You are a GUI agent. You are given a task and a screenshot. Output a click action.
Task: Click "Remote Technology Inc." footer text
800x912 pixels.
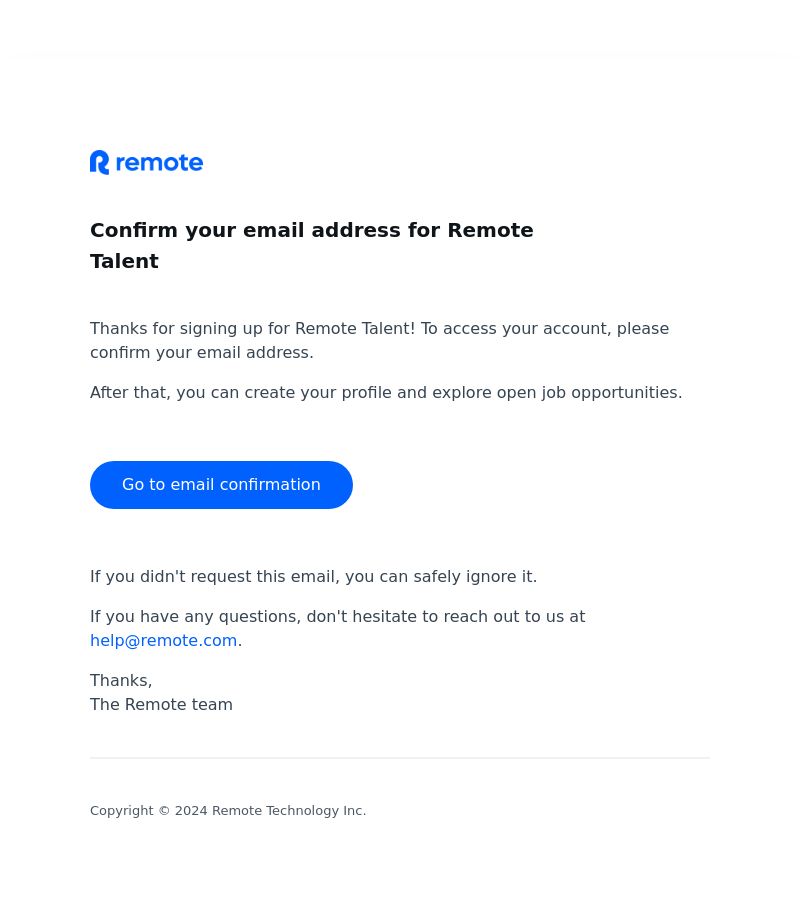click(x=289, y=811)
